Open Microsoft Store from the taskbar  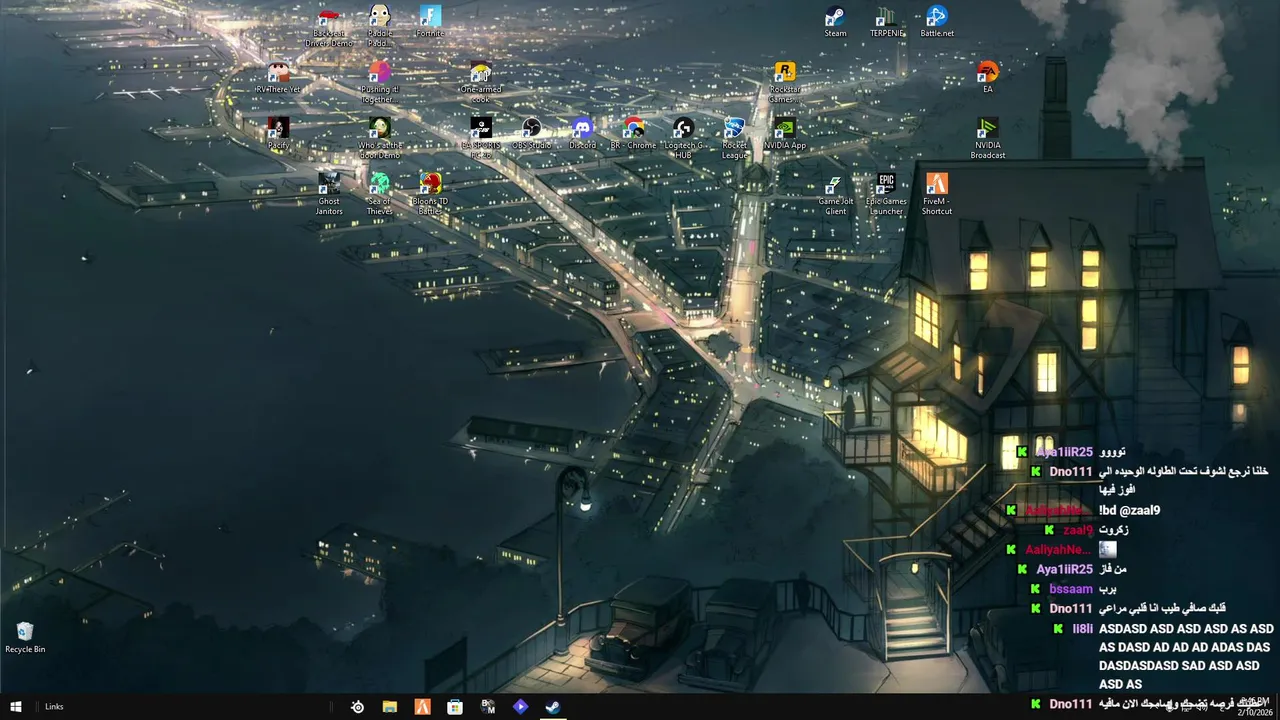tap(455, 707)
